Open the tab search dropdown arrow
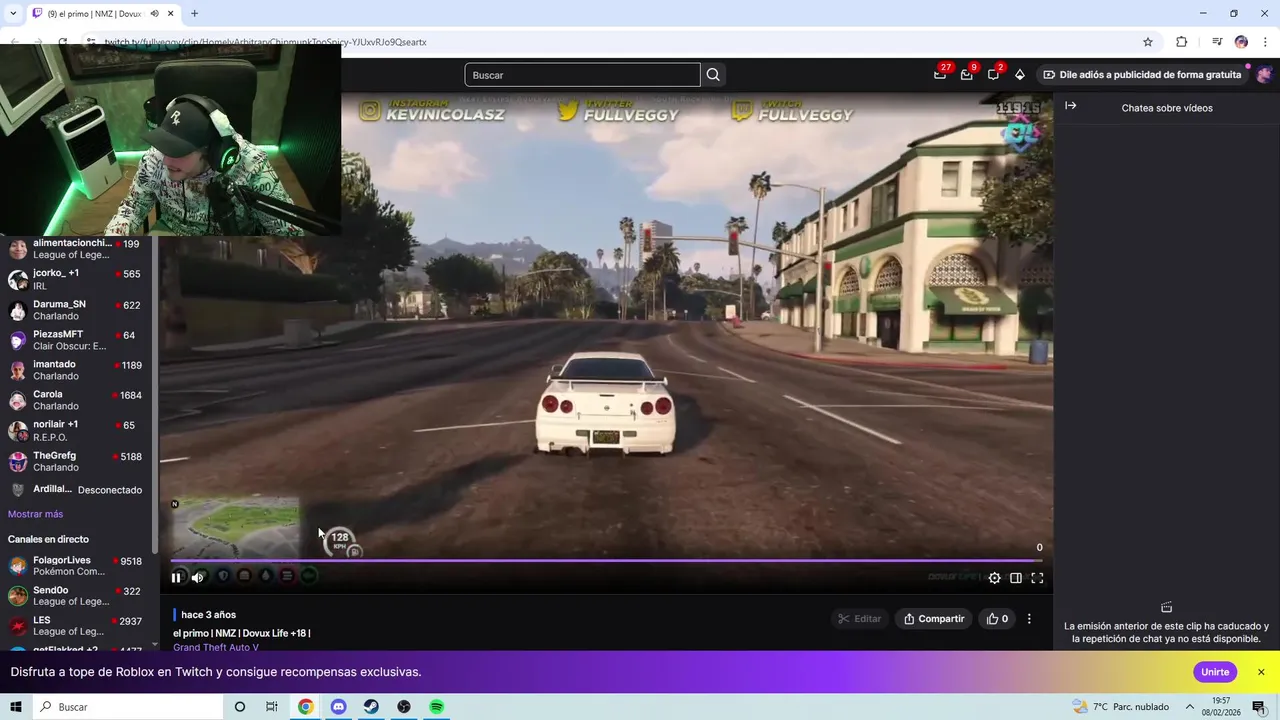The image size is (1280, 720). coord(13,14)
